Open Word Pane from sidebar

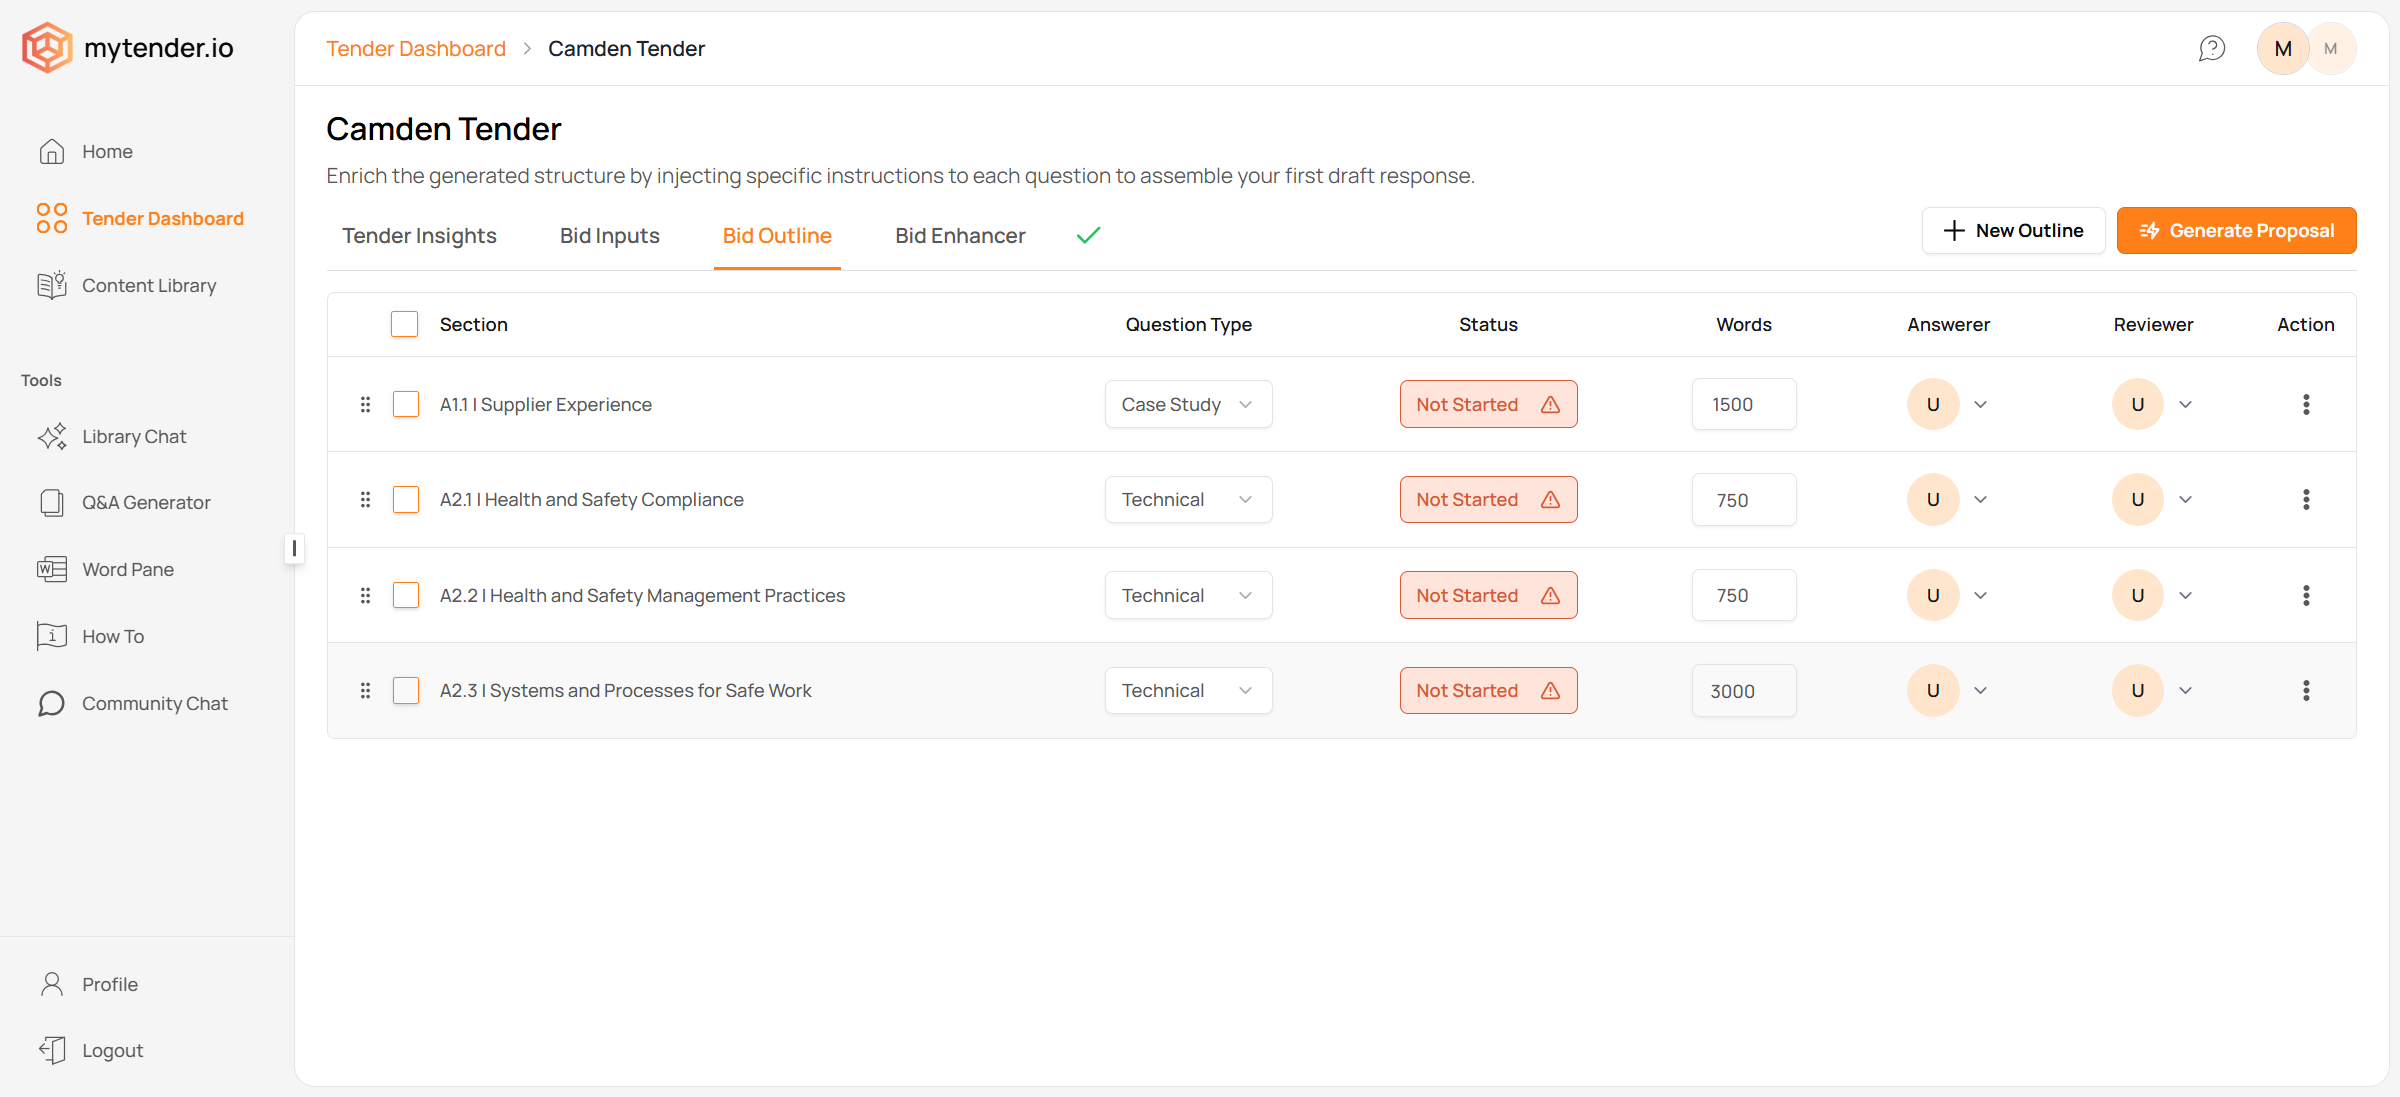coord(127,569)
